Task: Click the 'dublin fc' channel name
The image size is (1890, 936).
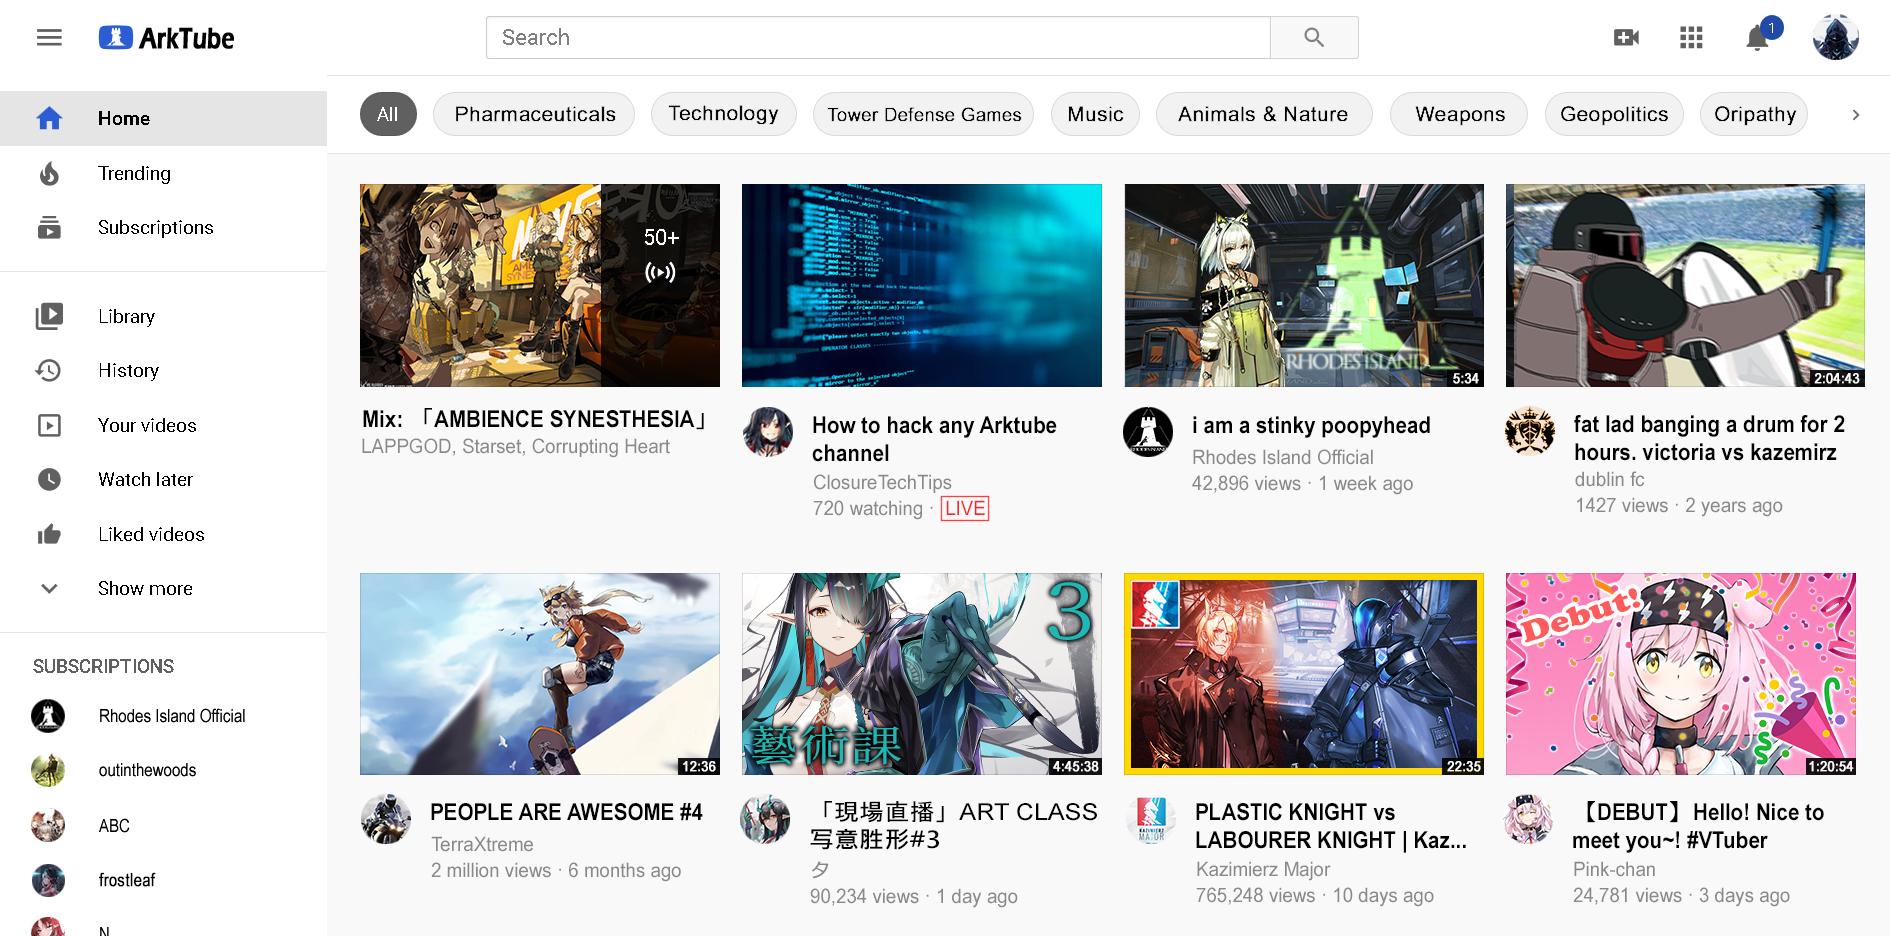Action: (x=1609, y=479)
